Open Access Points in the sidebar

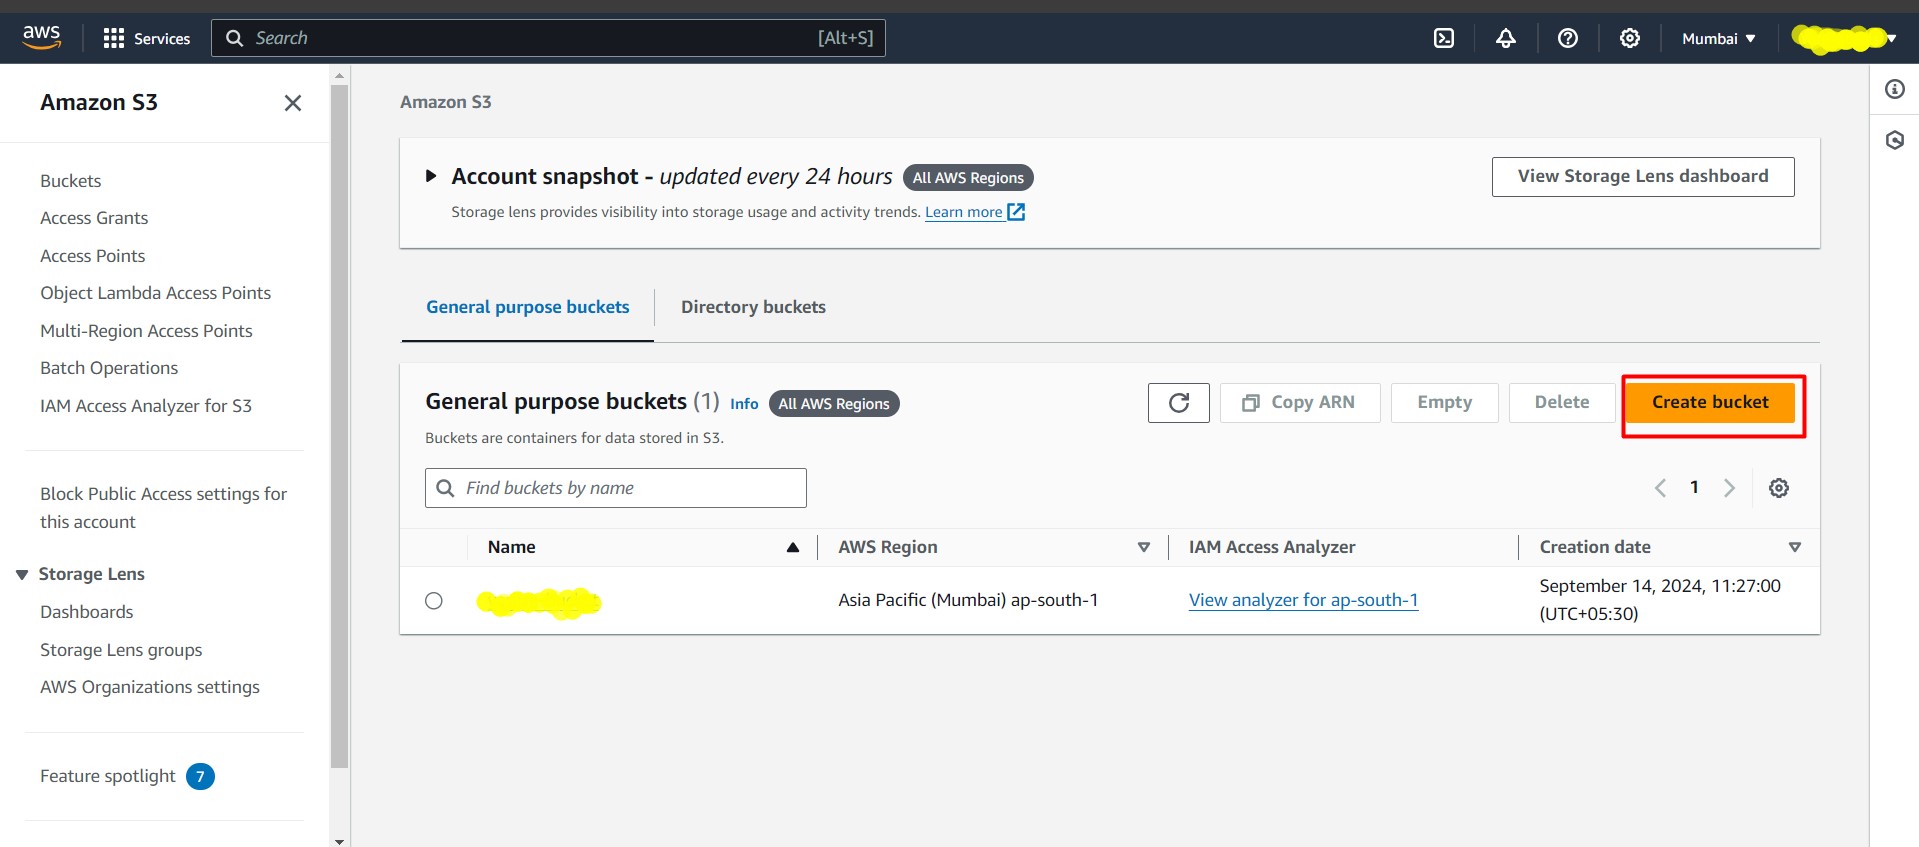coord(92,256)
